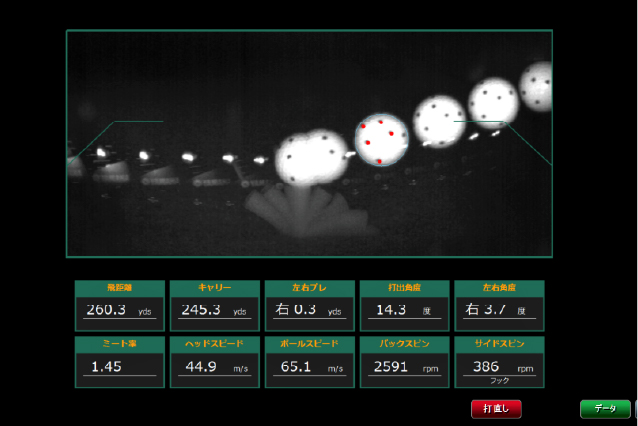This screenshot has height=426, width=638.
Task: Select the キャリー 245.3 yds panel
Action: [x=214, y=305]
